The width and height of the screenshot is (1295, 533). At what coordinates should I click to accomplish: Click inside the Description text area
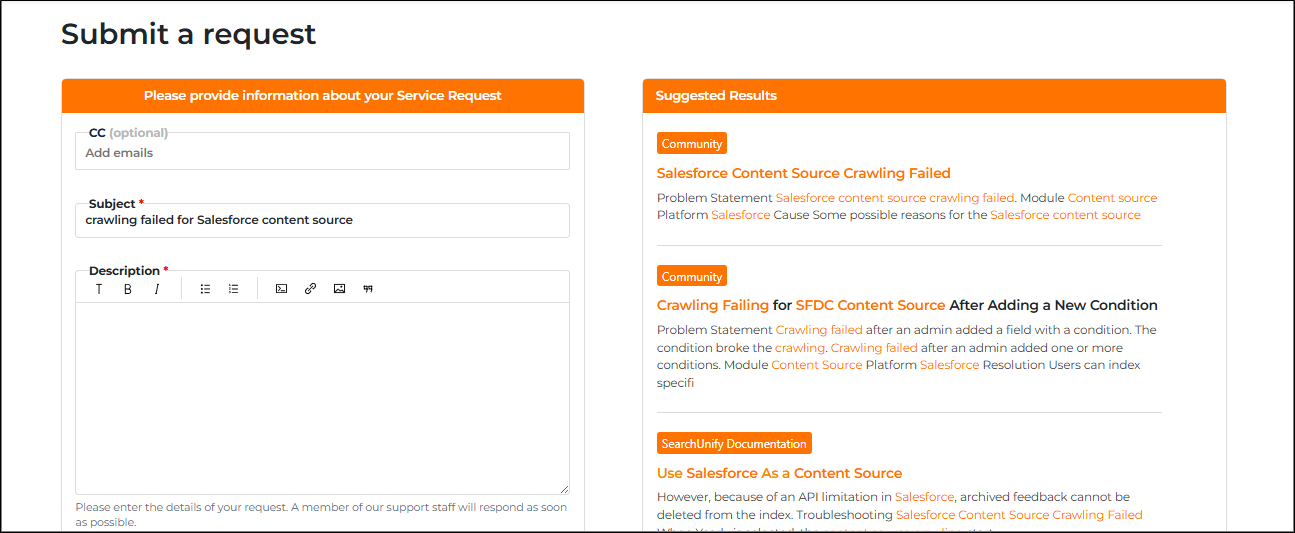(322, 397)
